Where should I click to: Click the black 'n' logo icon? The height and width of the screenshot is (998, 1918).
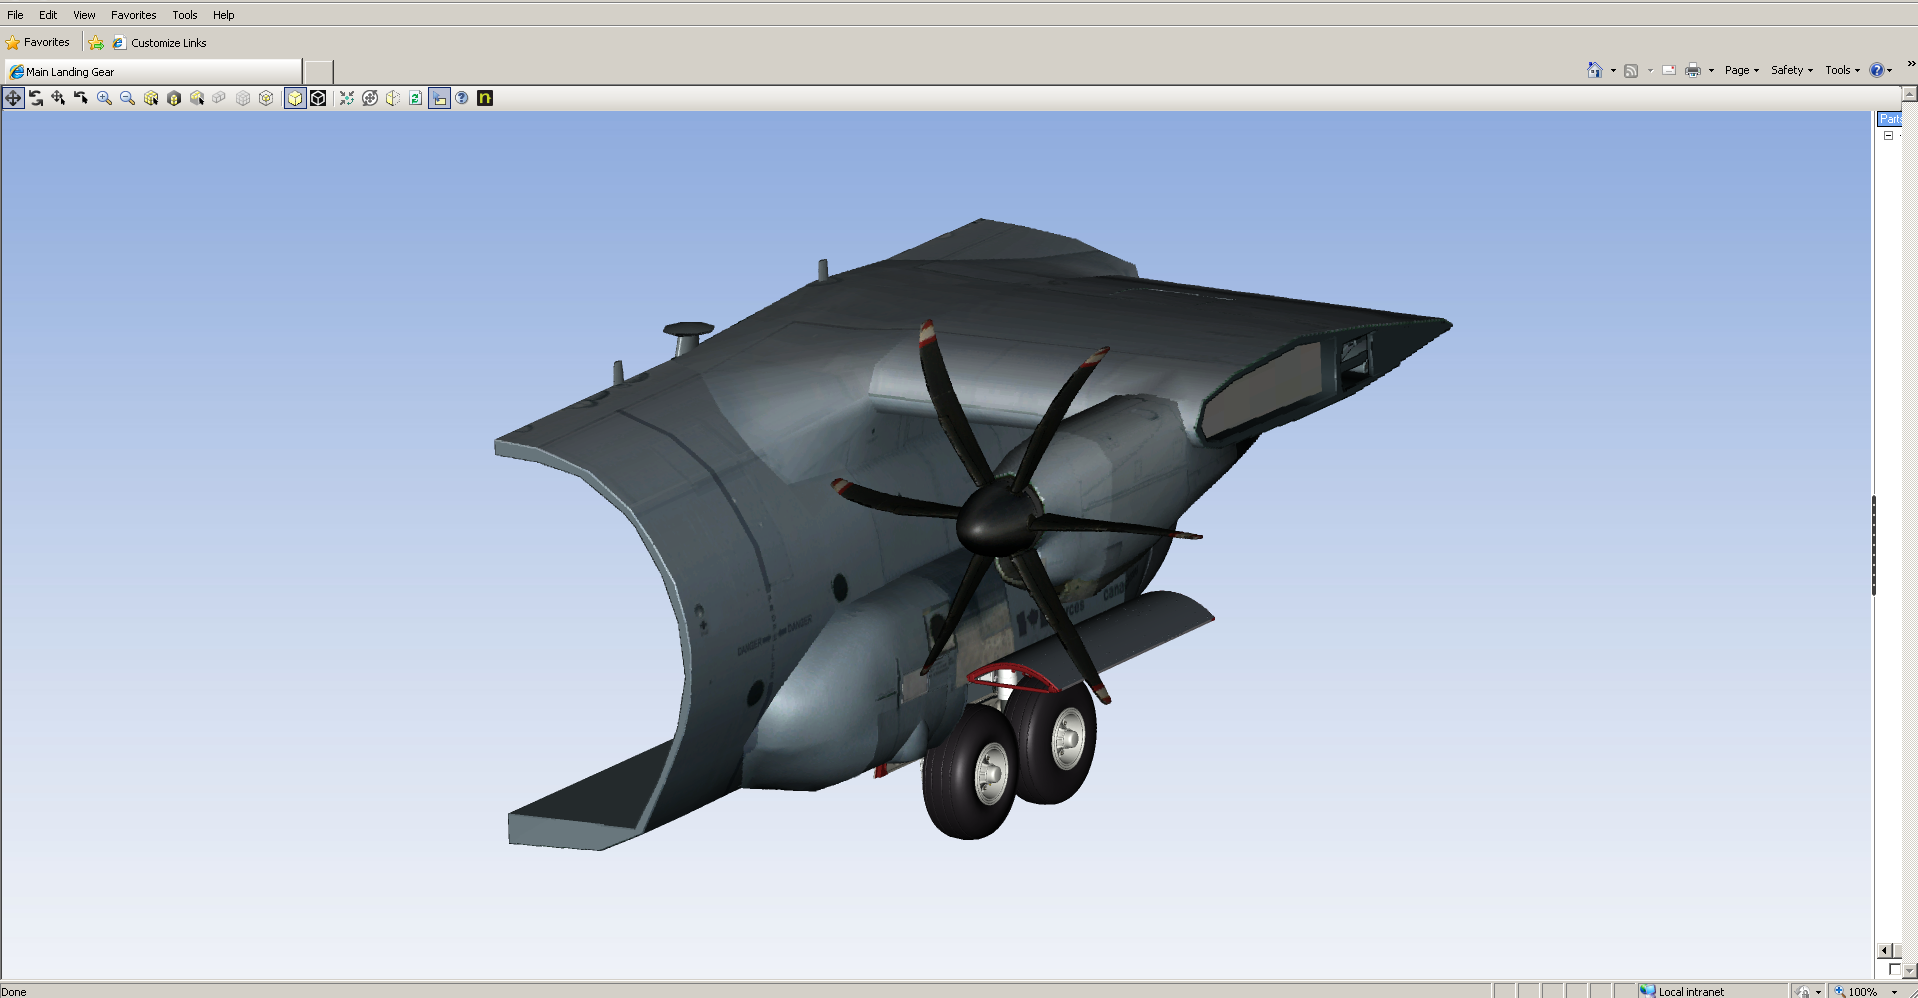(485, 98)
